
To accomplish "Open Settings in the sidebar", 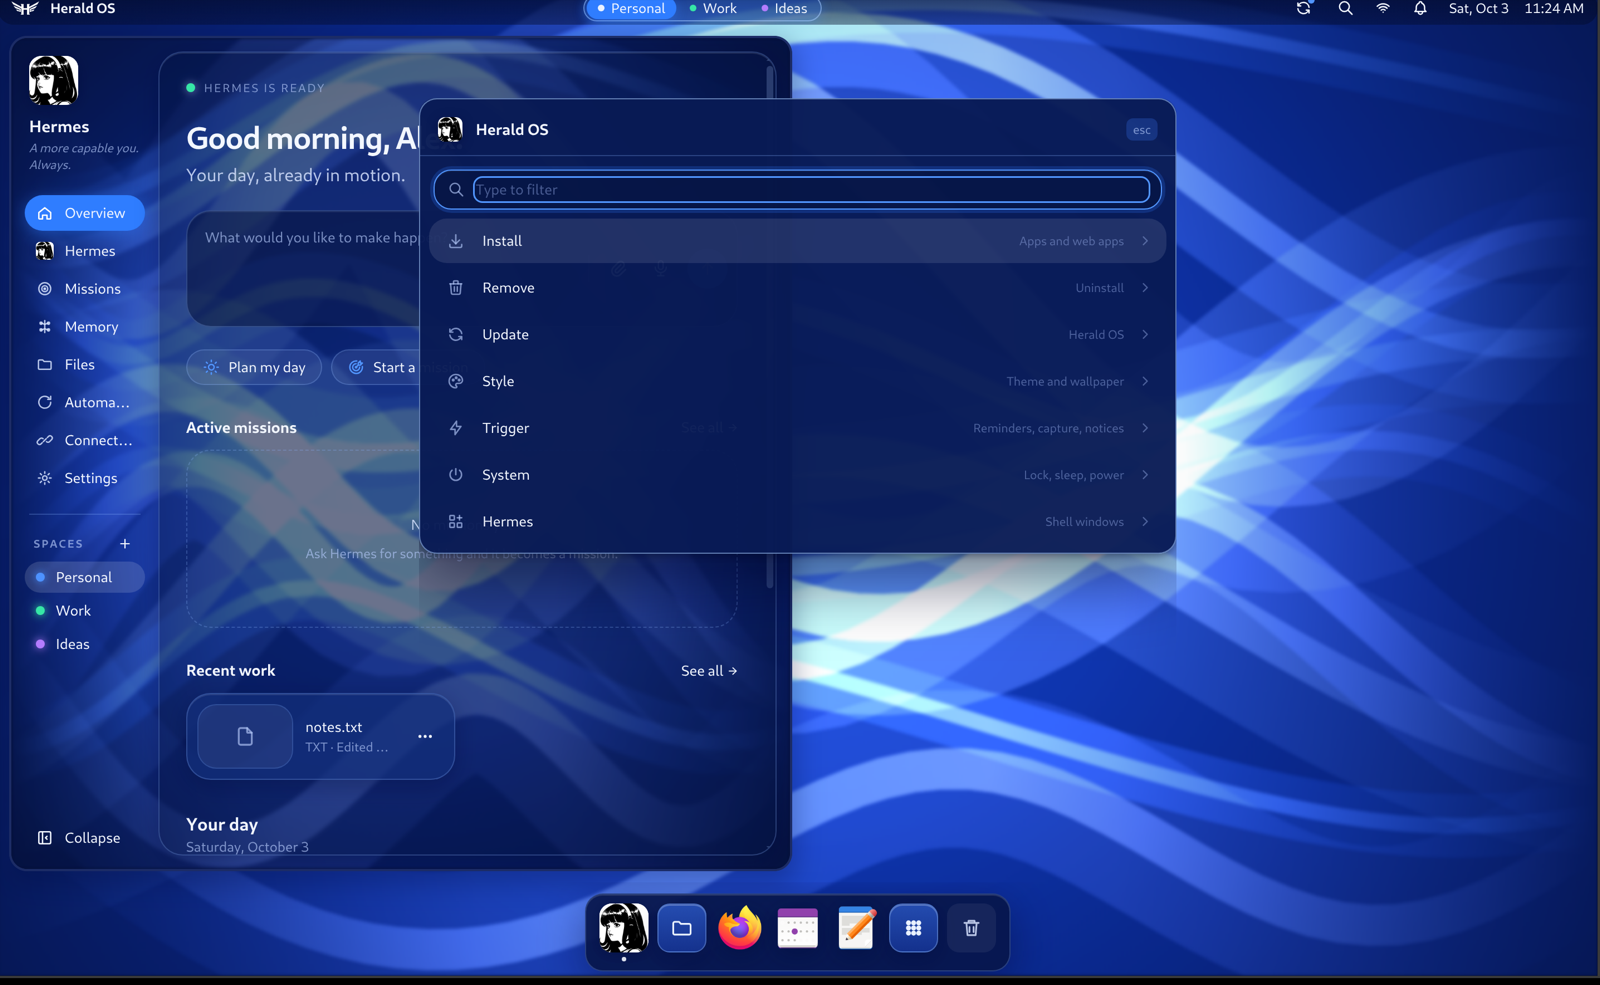I will coord(85,478).
